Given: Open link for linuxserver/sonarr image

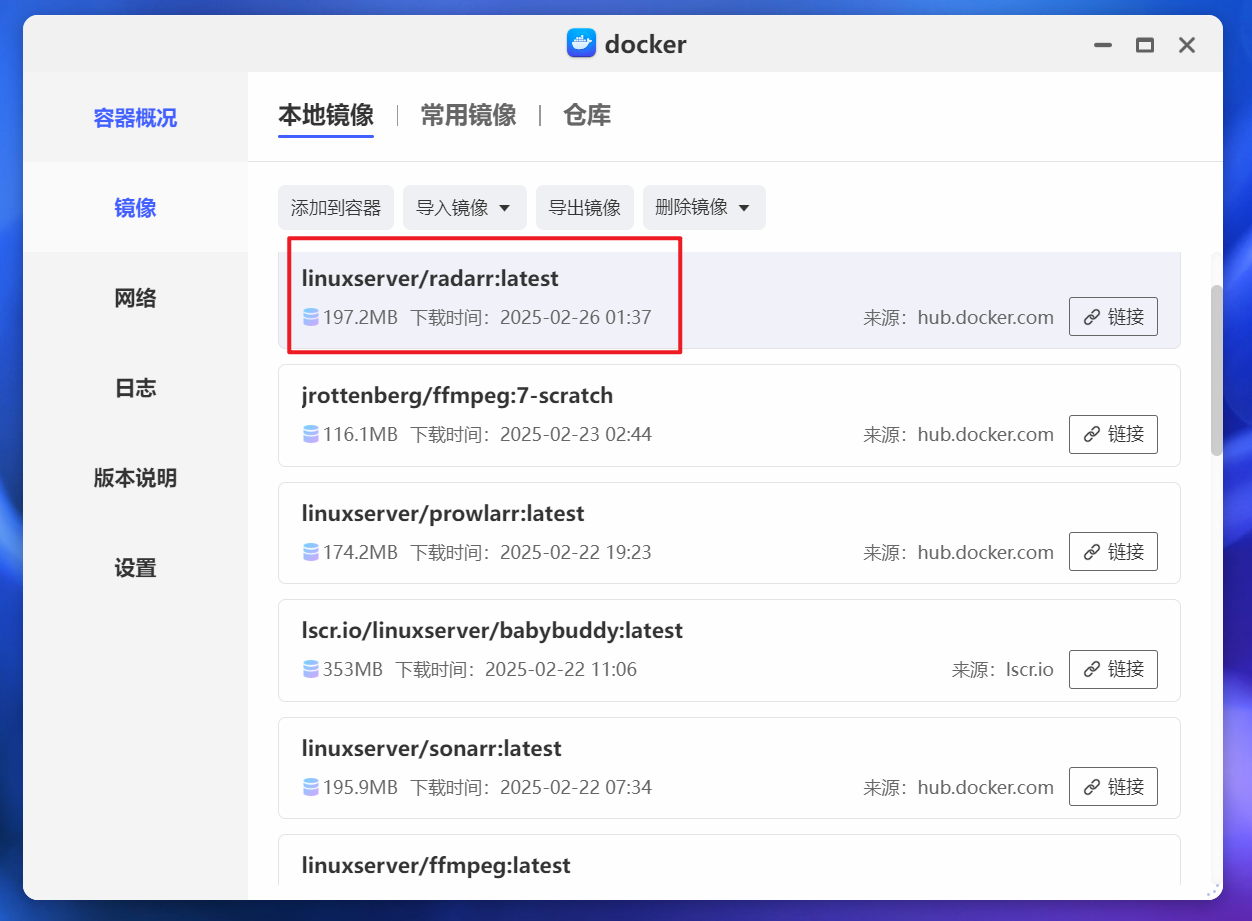Looking at the screenshot, I should click(x=1113, y=787).
